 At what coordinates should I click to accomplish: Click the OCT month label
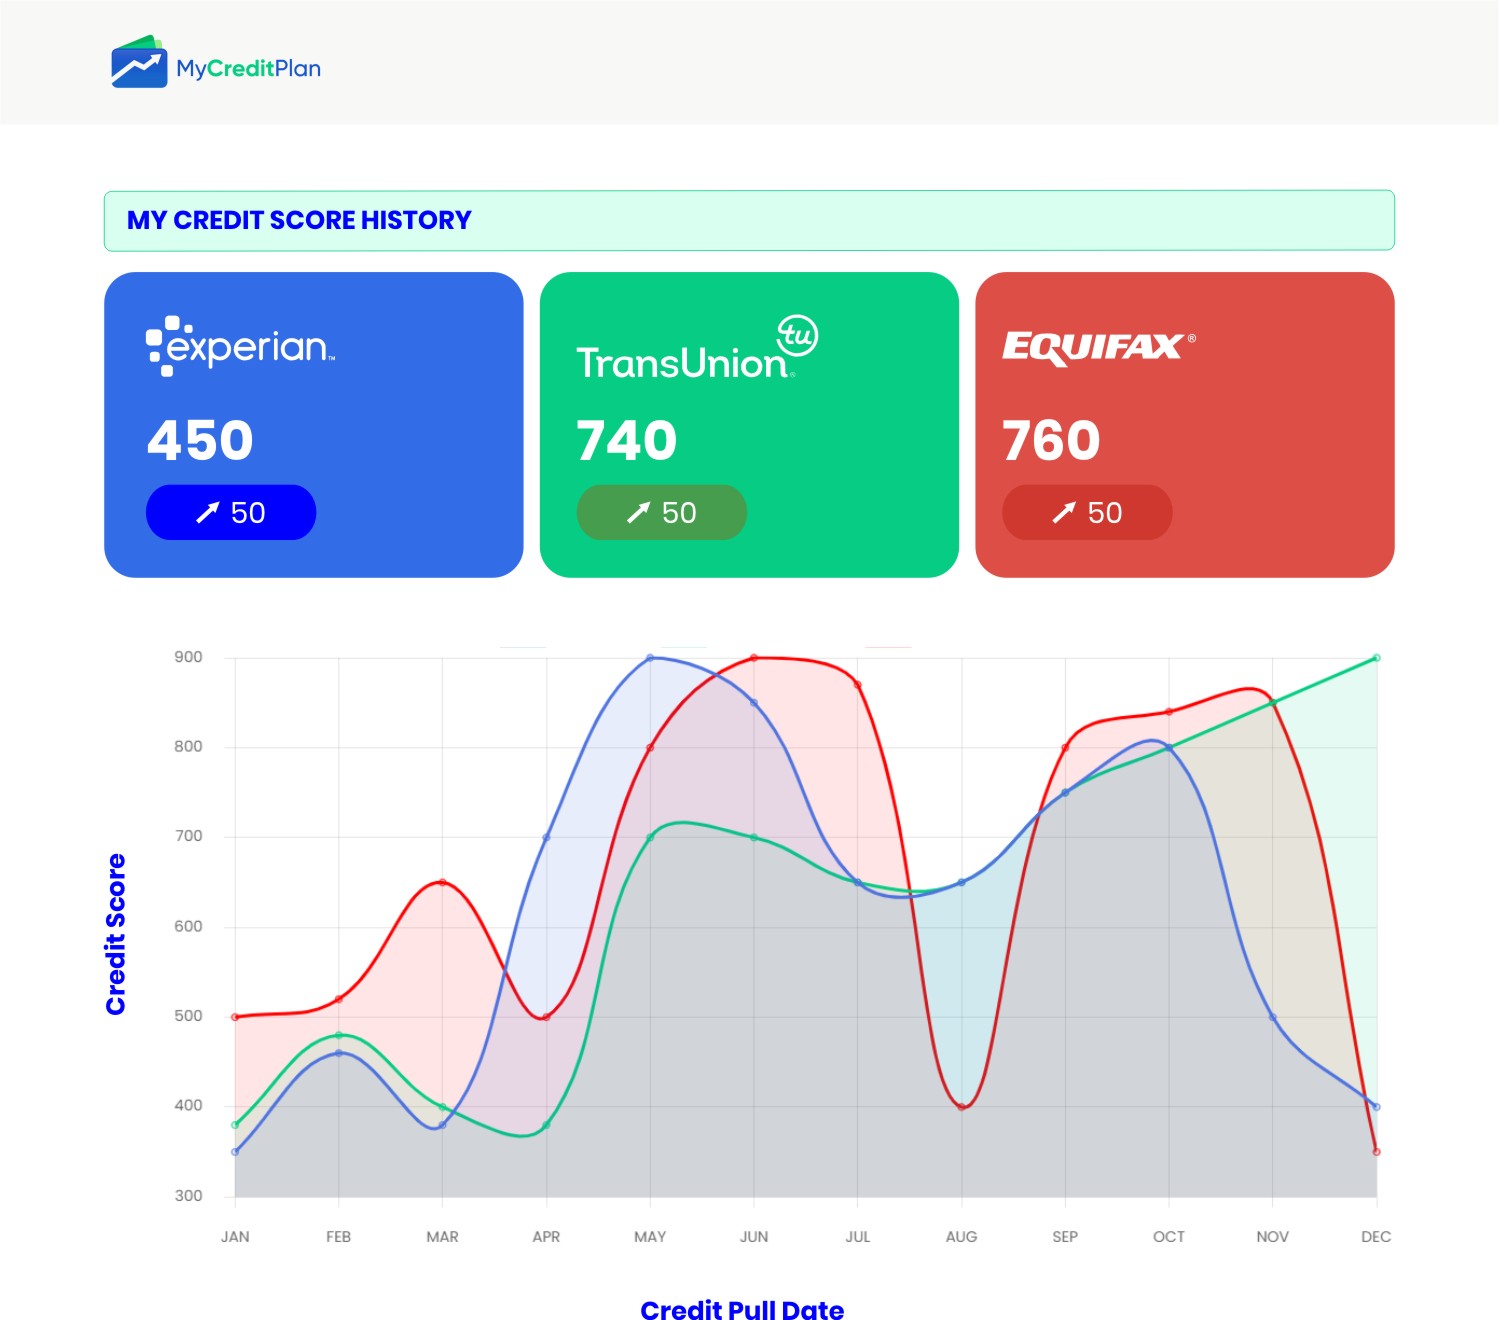coord(1169,1237)
